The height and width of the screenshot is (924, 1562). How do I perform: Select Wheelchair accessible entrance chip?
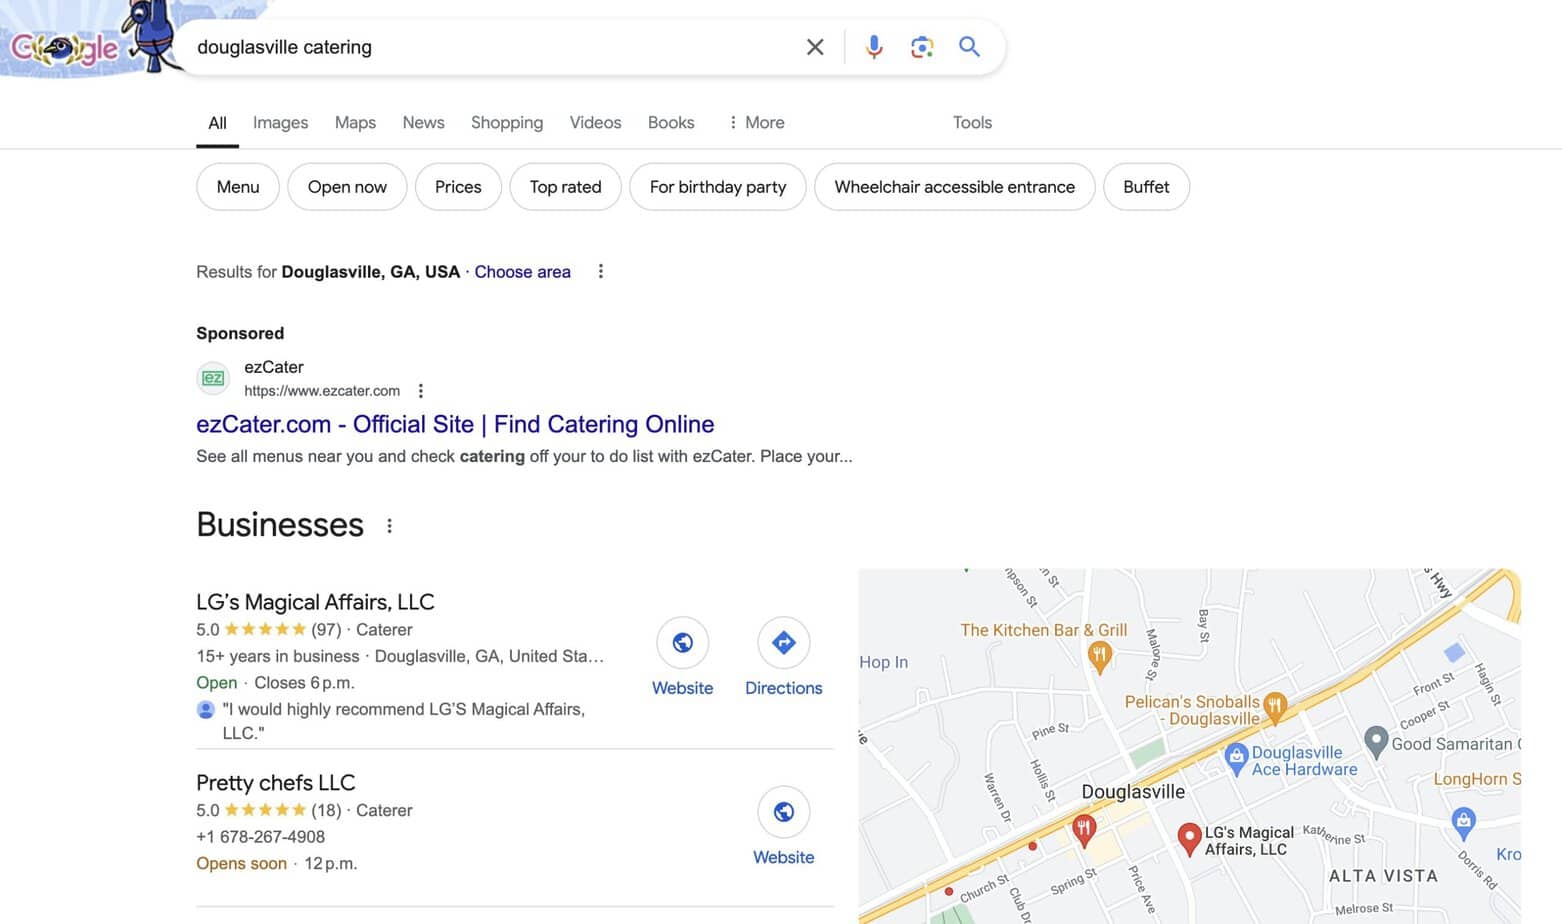click(x=955, y=187)
